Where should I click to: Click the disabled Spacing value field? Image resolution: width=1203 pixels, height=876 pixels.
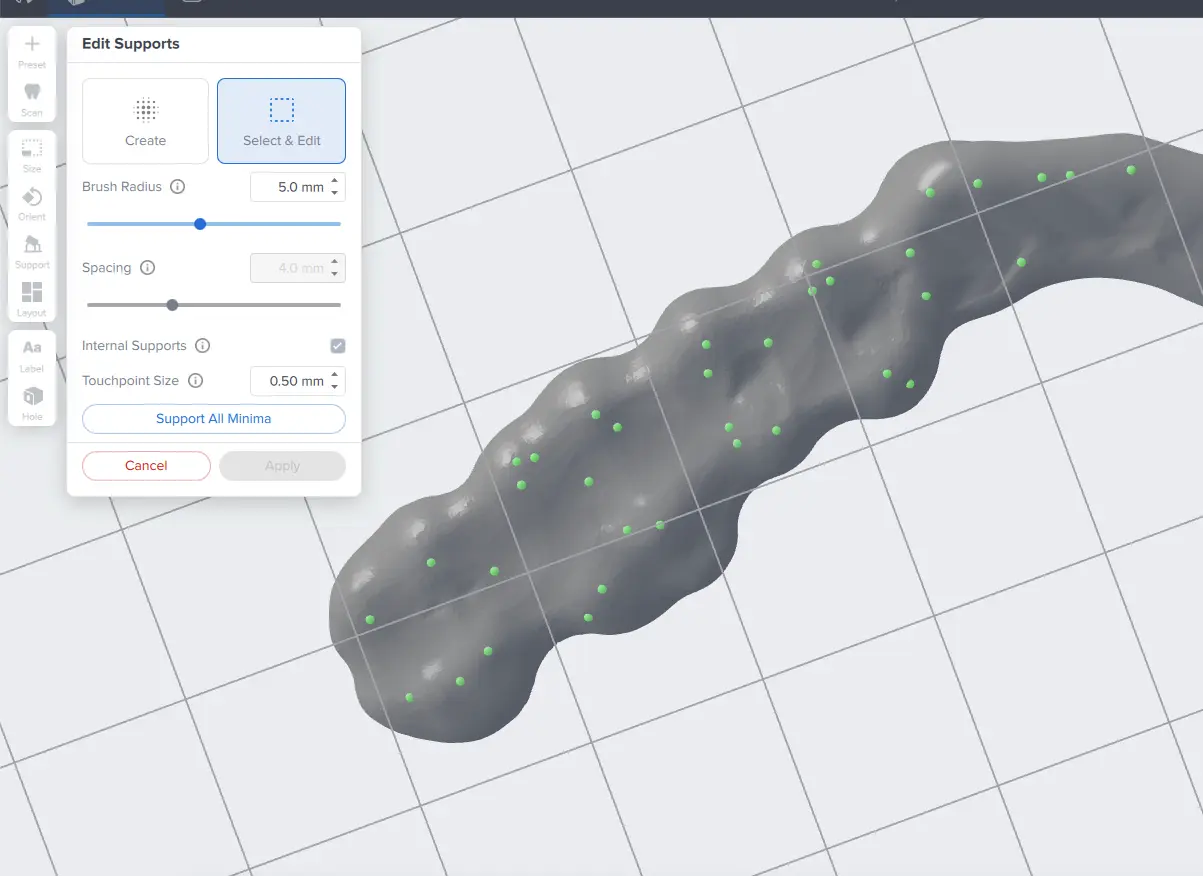pyautogui.click(x=298, y=268)
